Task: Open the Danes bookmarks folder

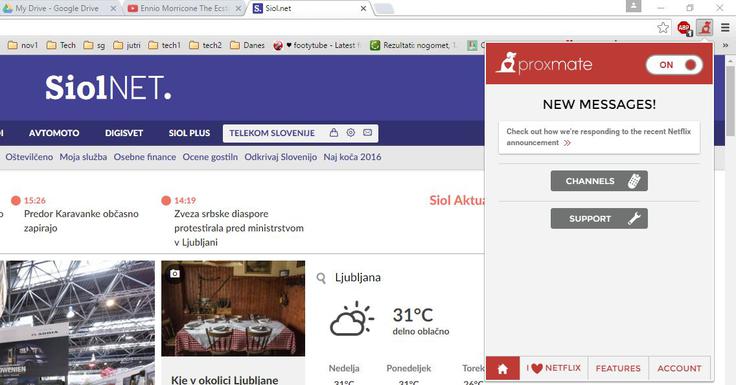Action: coord(247,45)
